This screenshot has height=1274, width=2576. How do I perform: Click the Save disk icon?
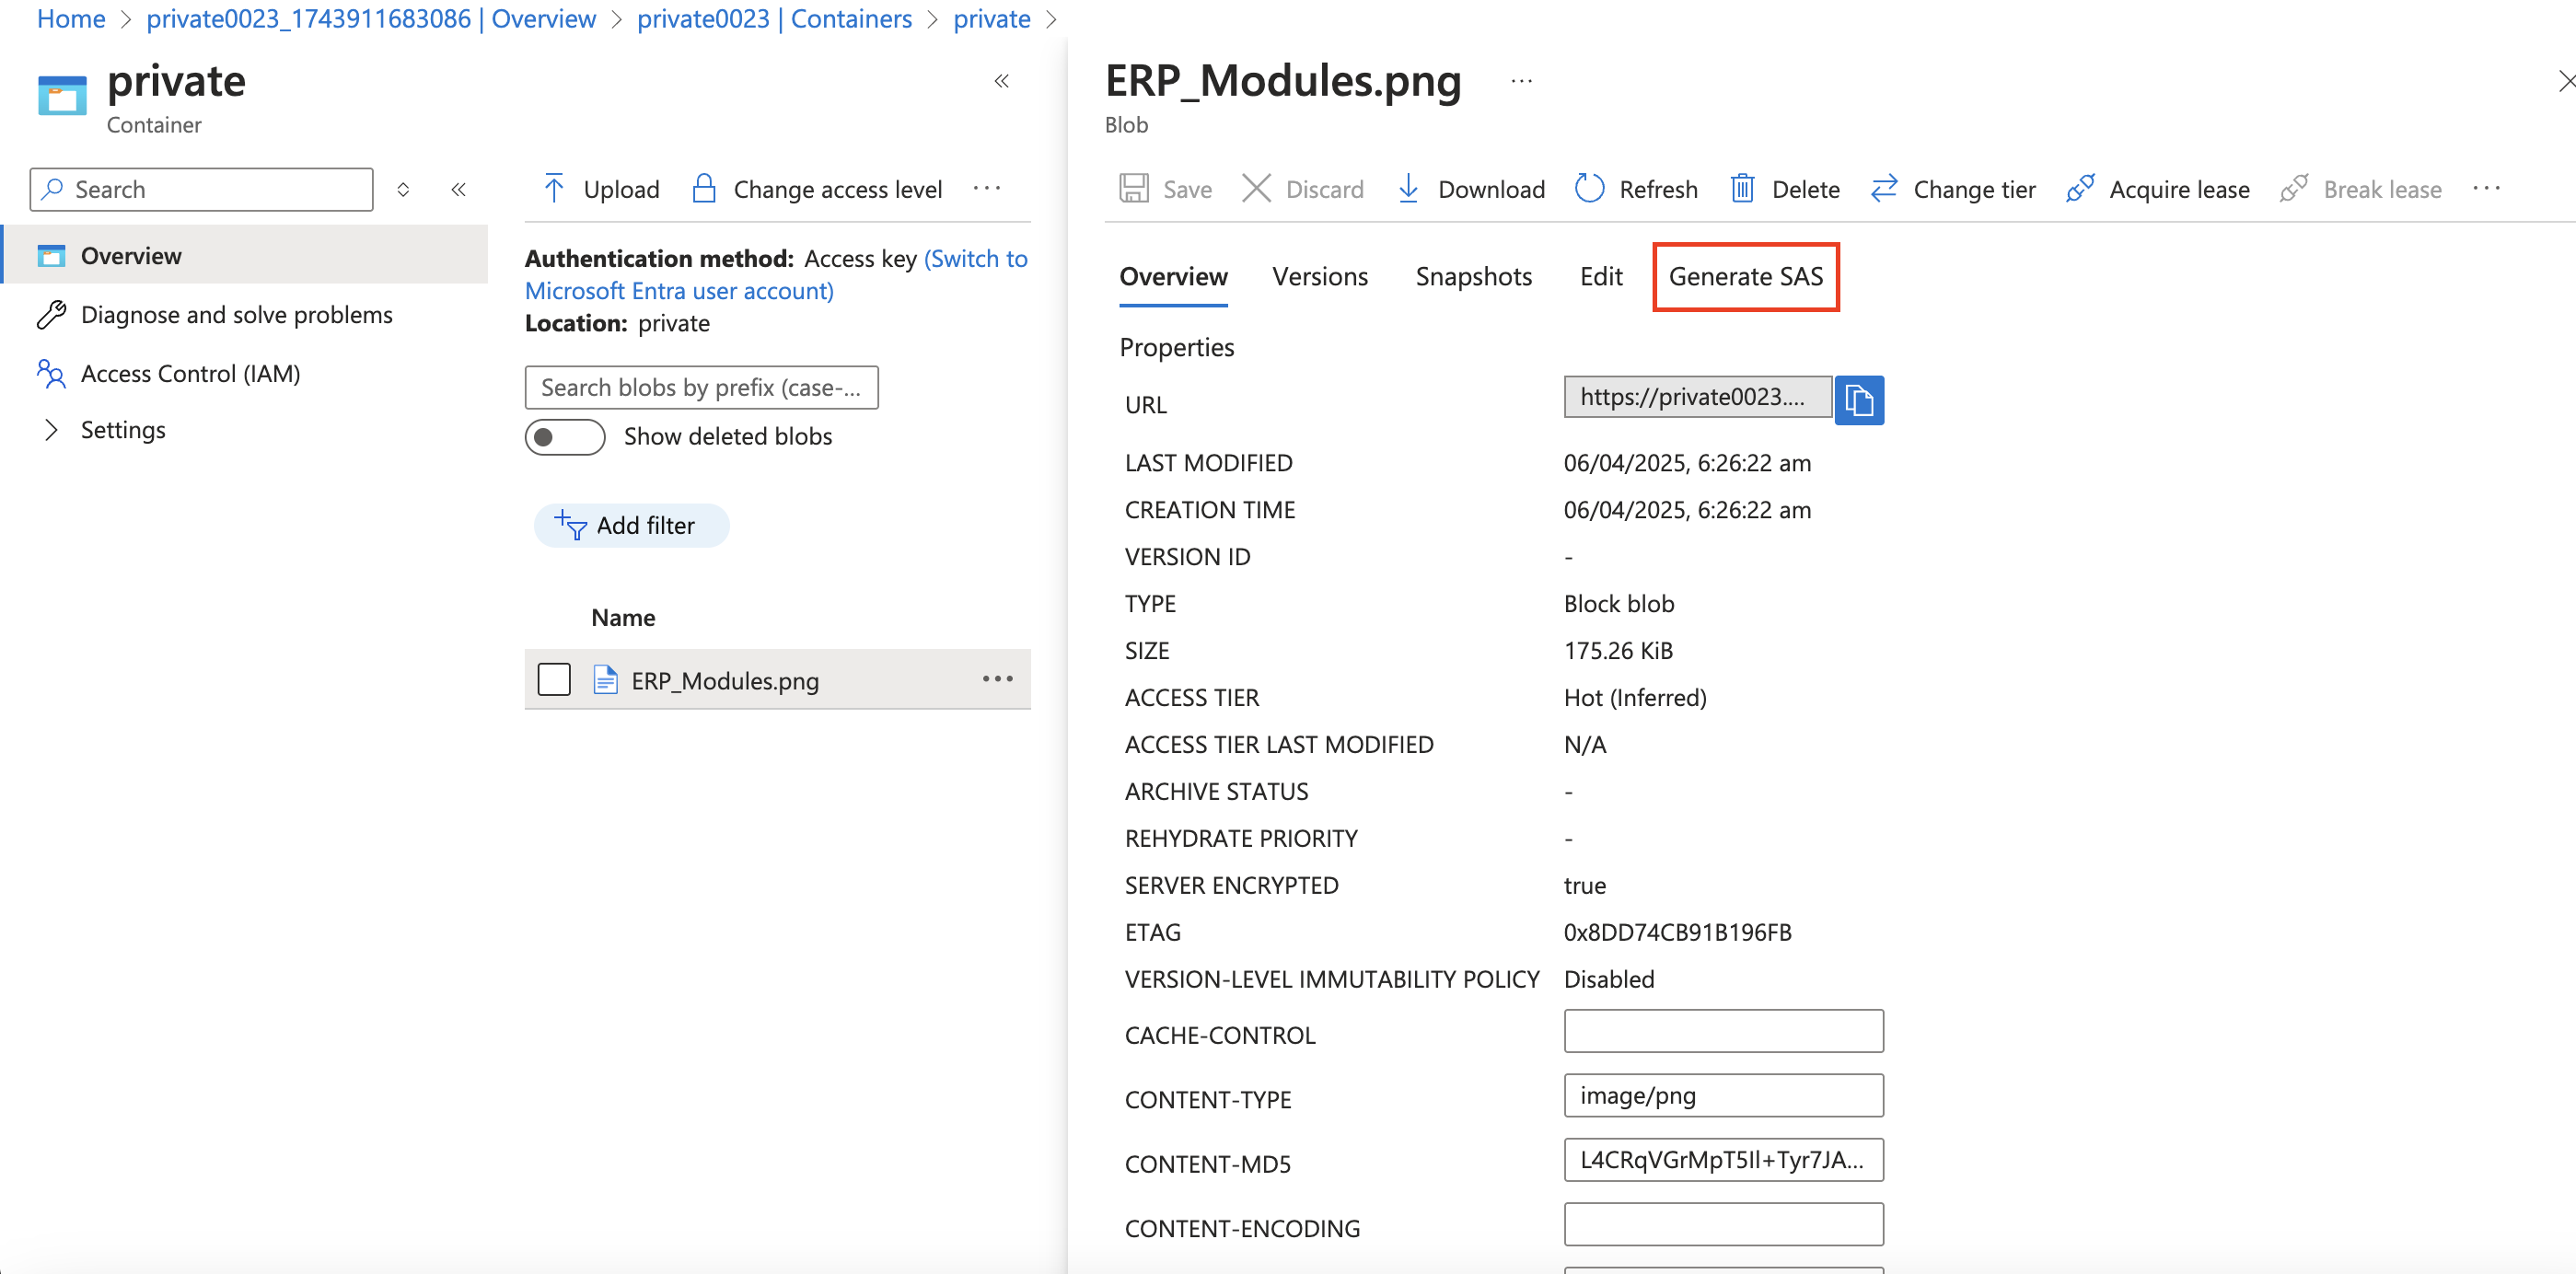pyautogui.click(x=1133, y=188)
